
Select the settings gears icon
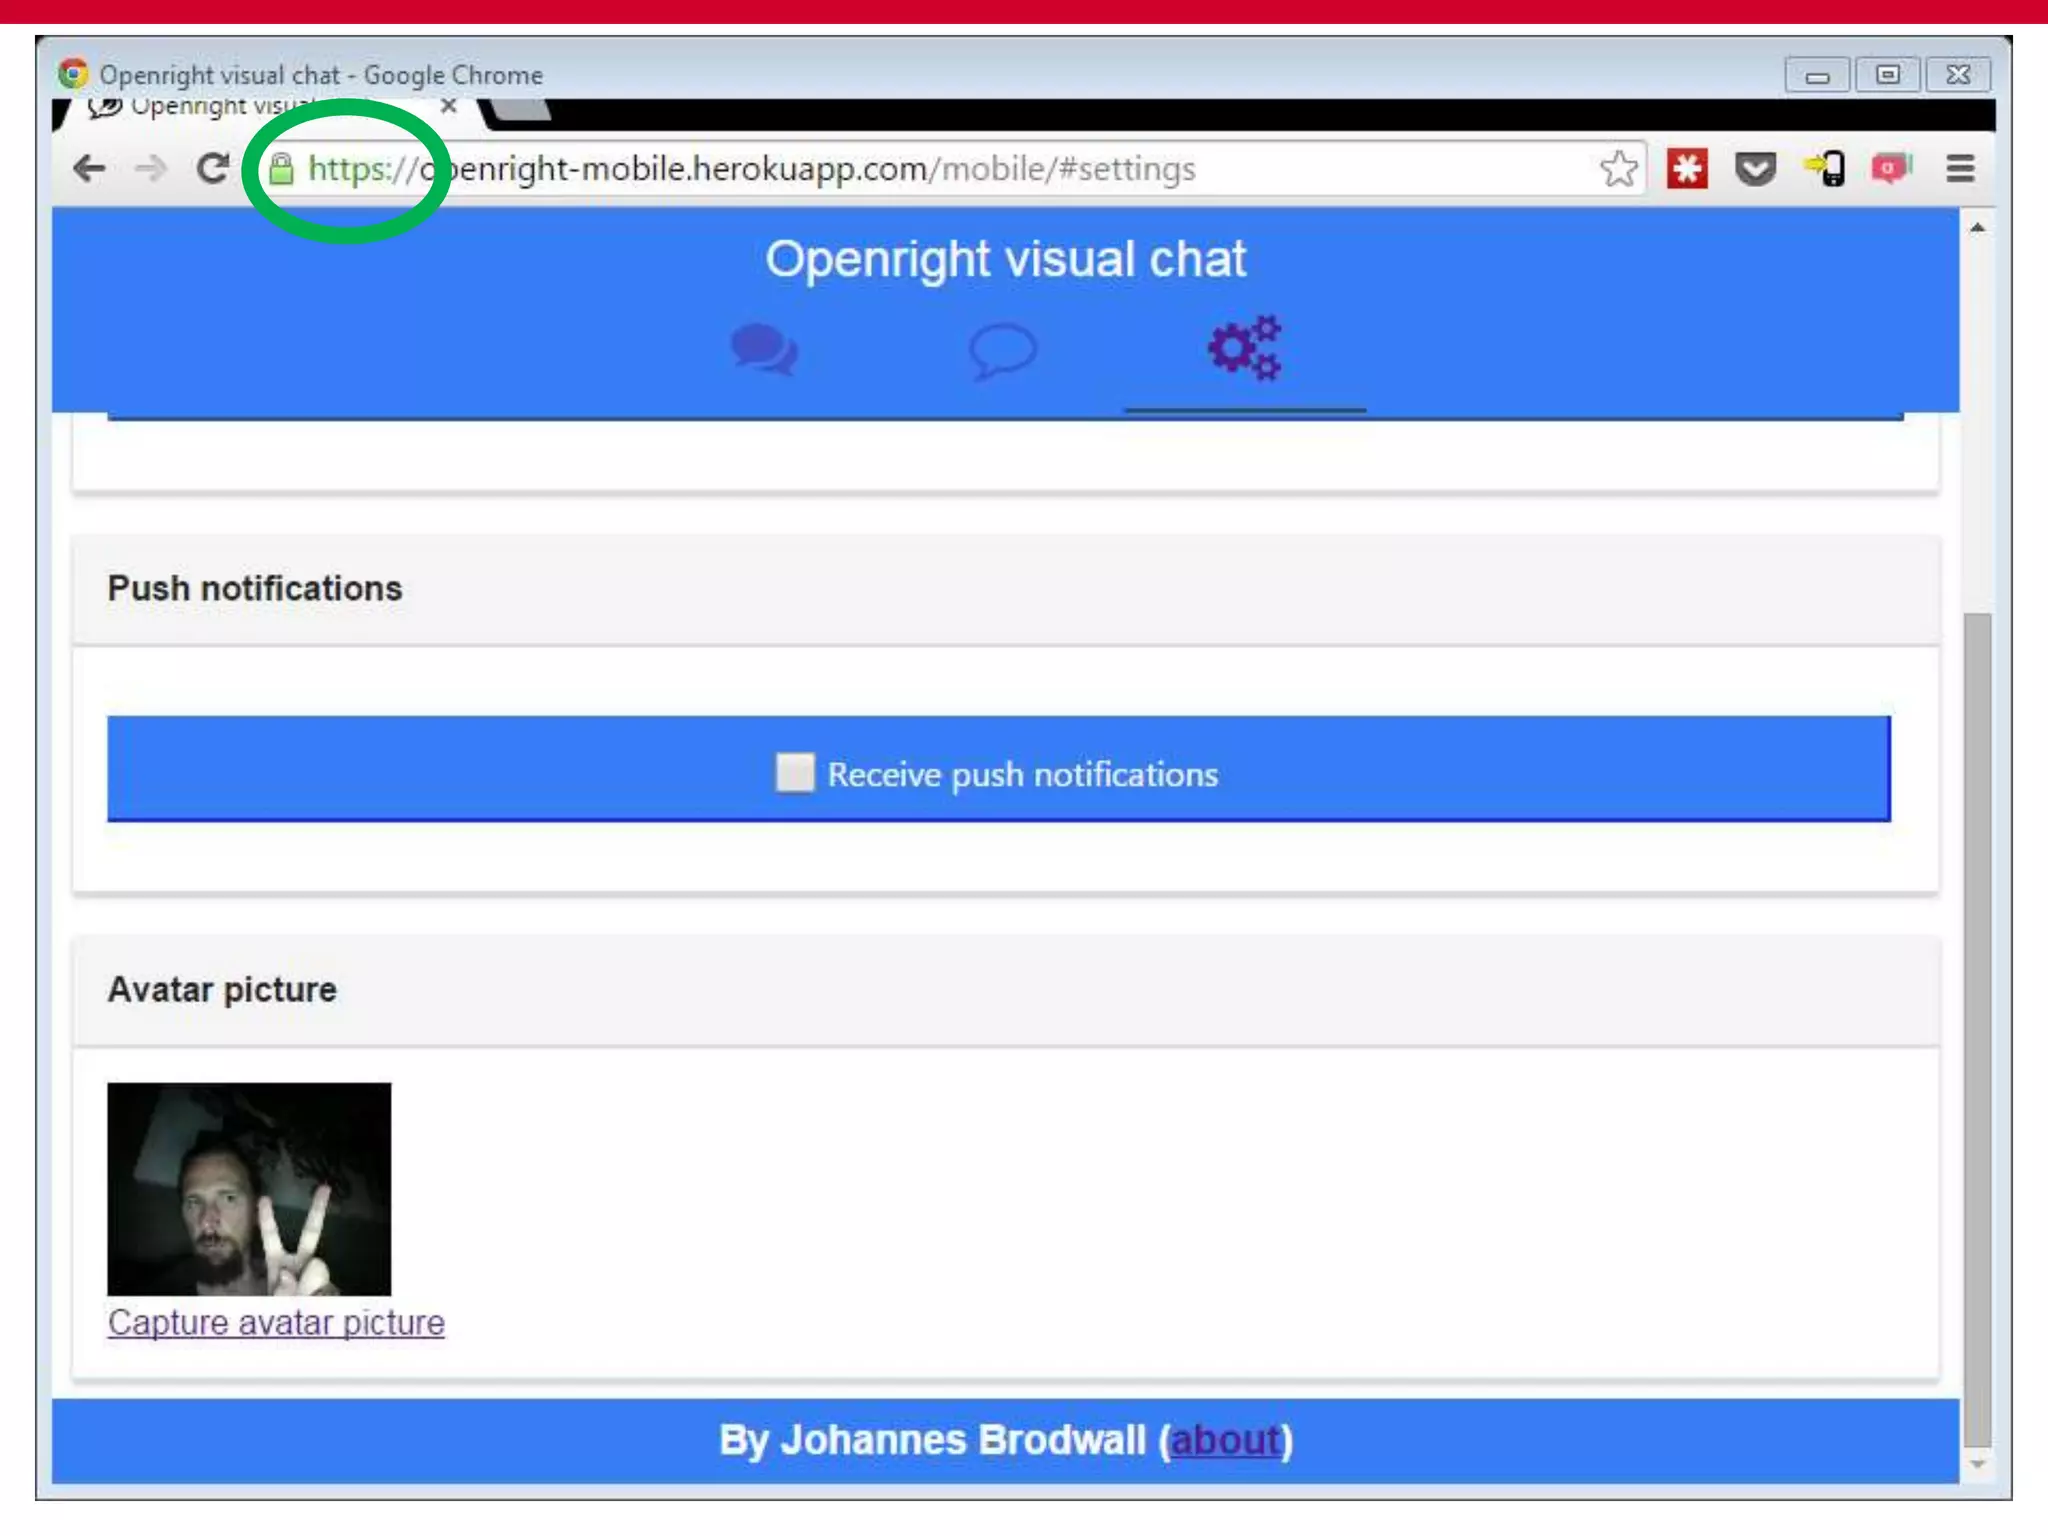tap(1244, 348)
